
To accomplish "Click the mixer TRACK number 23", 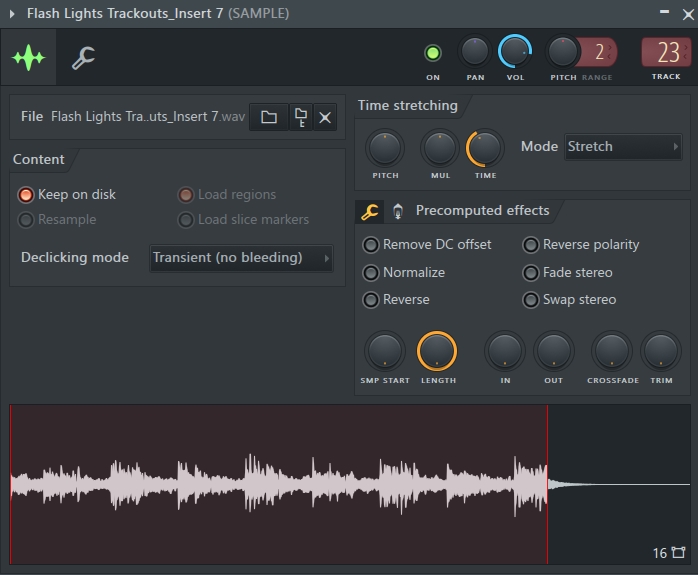I will tap(666, 52).
